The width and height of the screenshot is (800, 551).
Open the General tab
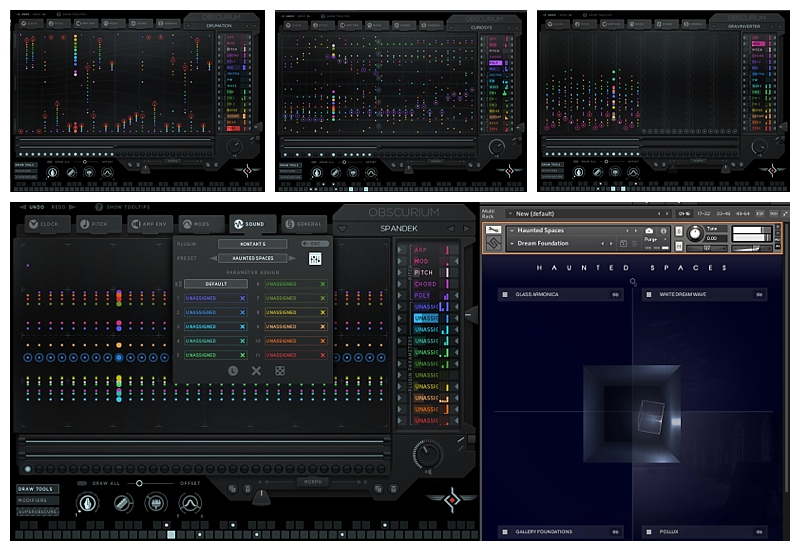tap(304, 224)
